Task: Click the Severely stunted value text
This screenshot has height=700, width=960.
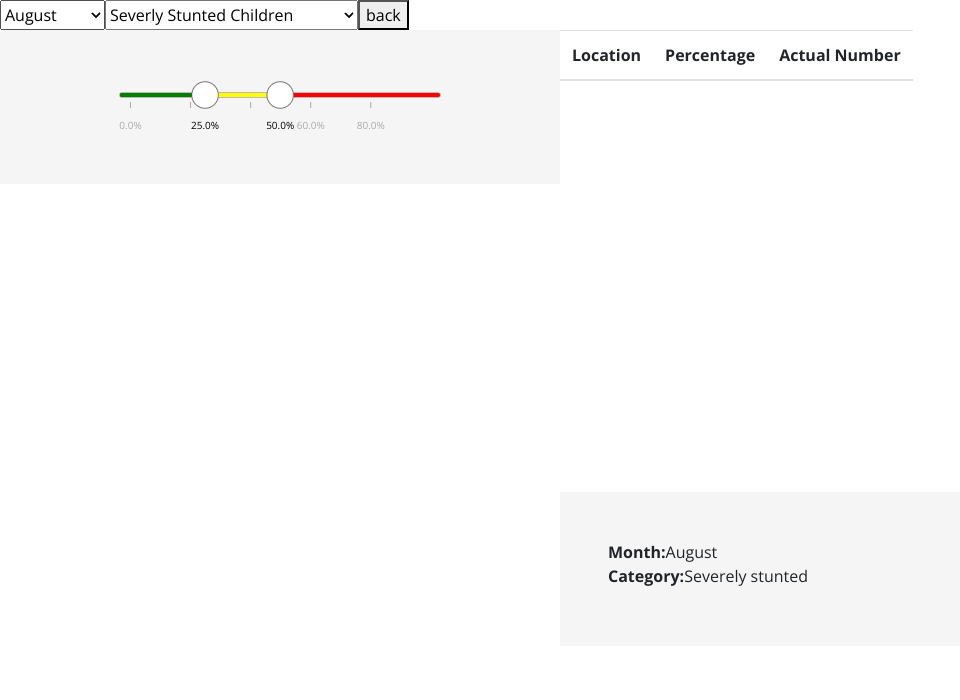Action: click(x=746, y=576)
